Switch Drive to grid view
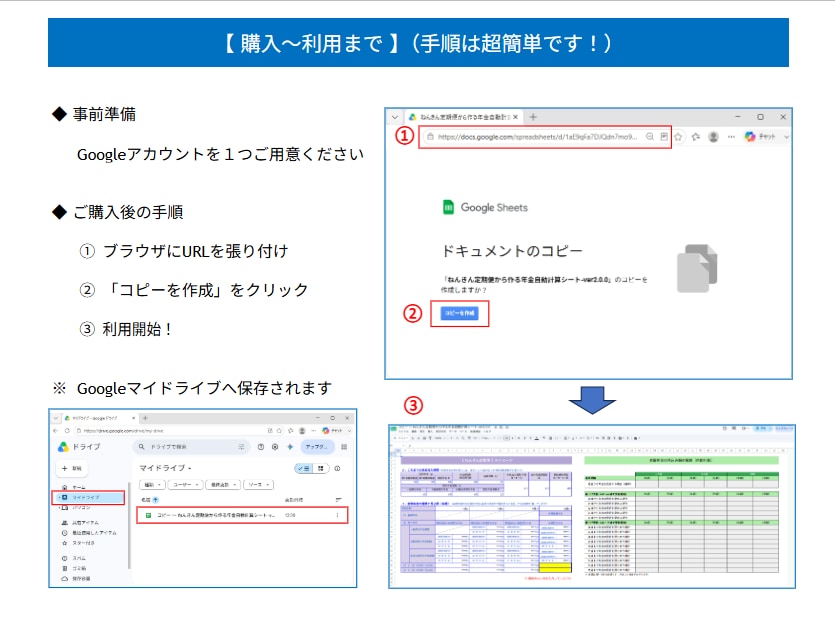 [x=321, y=468]
